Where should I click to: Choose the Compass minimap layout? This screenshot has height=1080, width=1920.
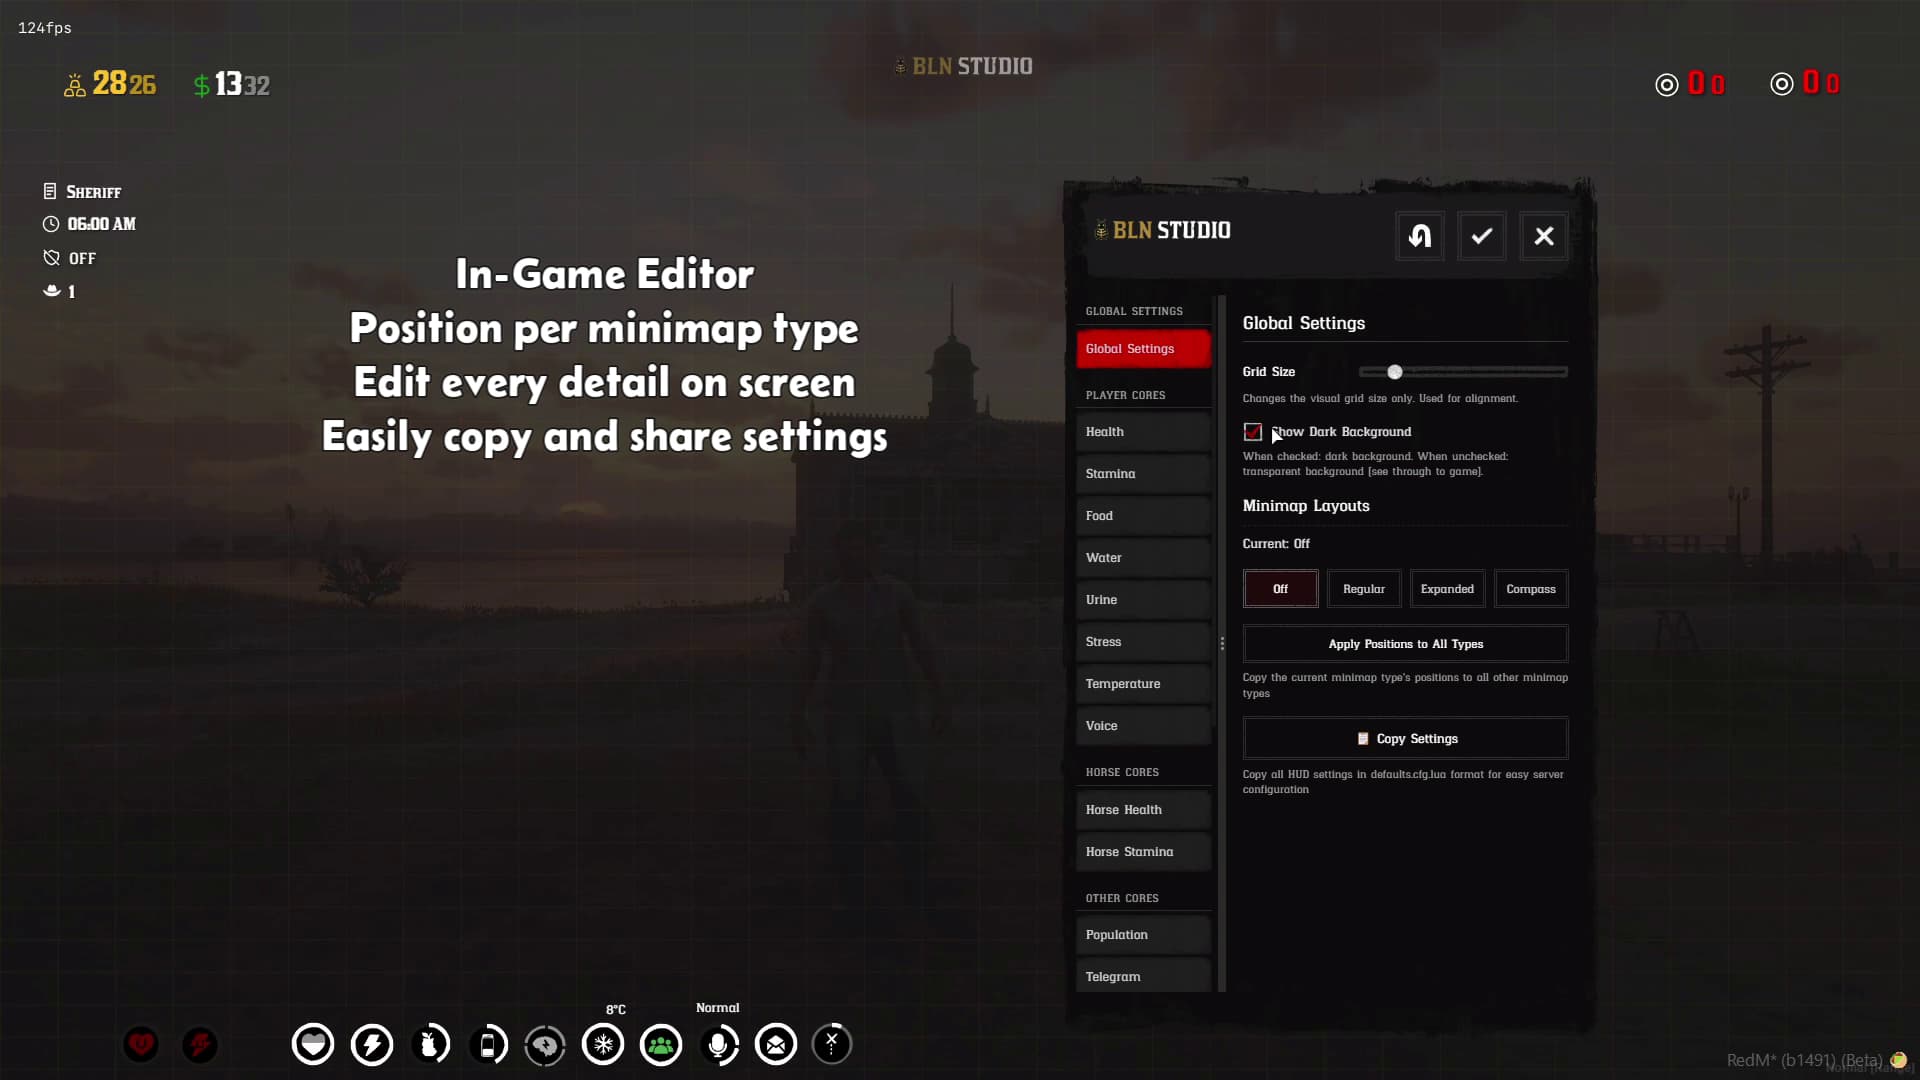[1530, 589]
